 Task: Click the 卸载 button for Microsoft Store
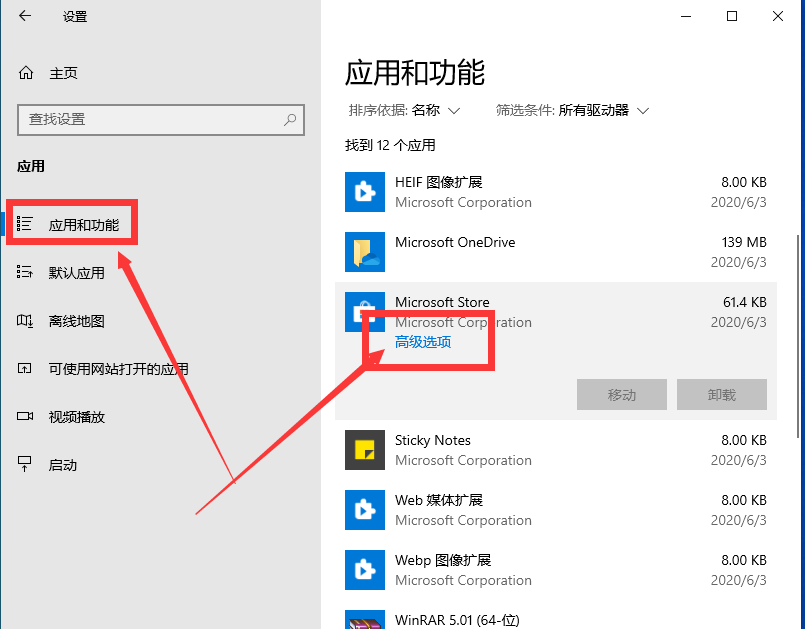click(722, 394)
